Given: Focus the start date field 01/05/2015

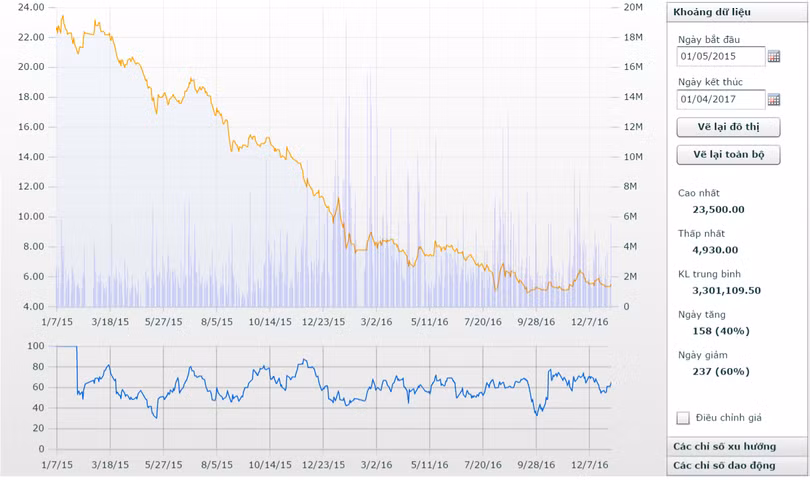Looking at the screenshot, I should click(x=720, y=57).
